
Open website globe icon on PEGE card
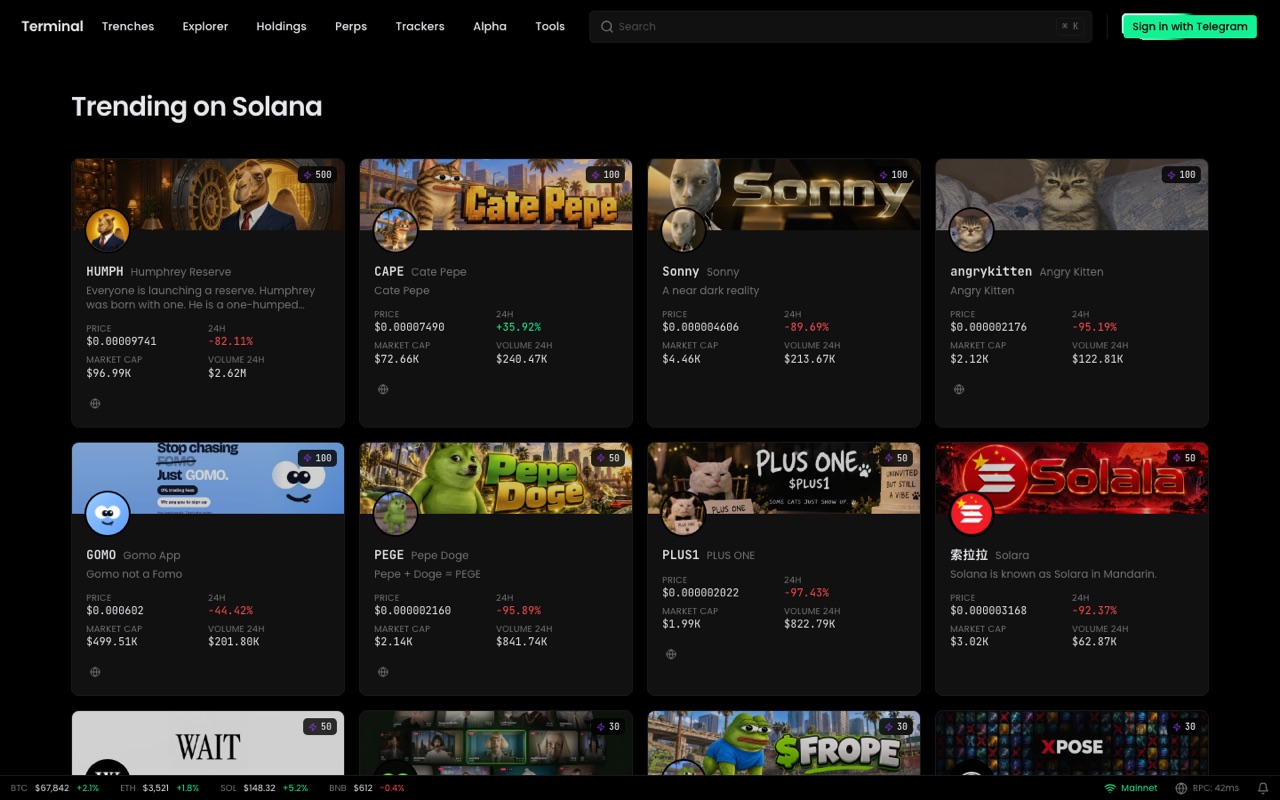pos(383,672)
